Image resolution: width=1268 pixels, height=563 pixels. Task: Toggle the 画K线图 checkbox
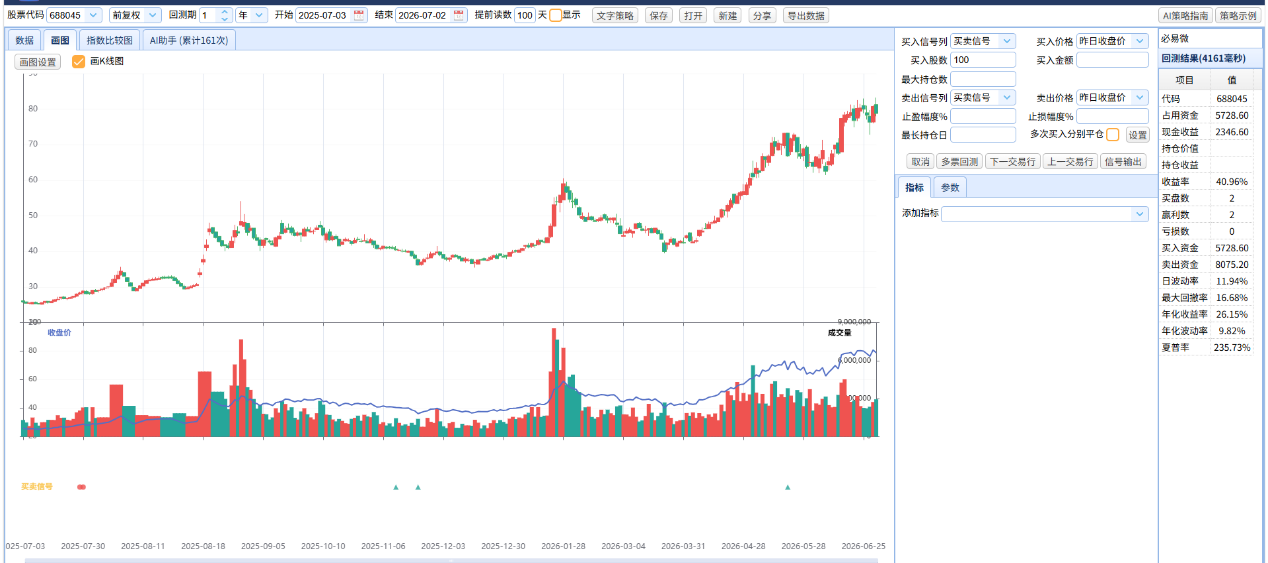tap(79, 61)
